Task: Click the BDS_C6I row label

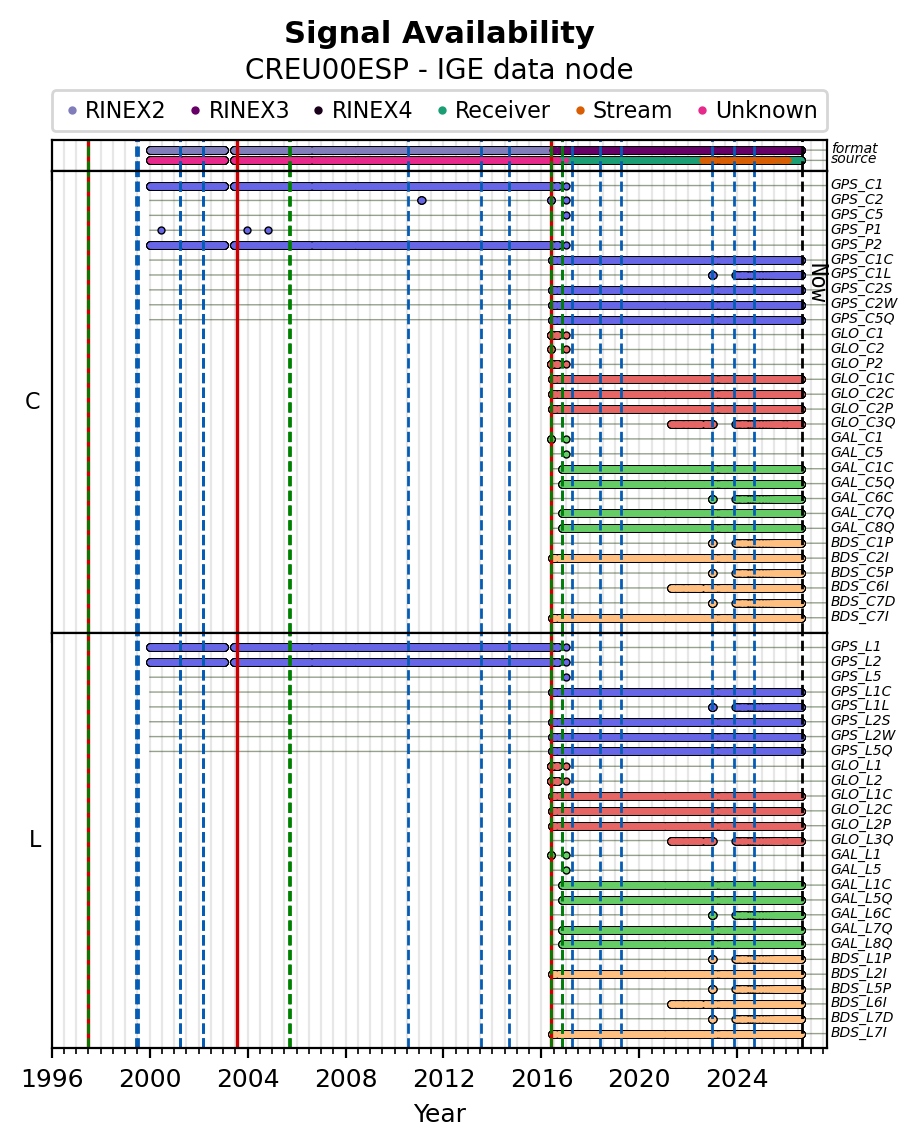Action: click(859, 587)
